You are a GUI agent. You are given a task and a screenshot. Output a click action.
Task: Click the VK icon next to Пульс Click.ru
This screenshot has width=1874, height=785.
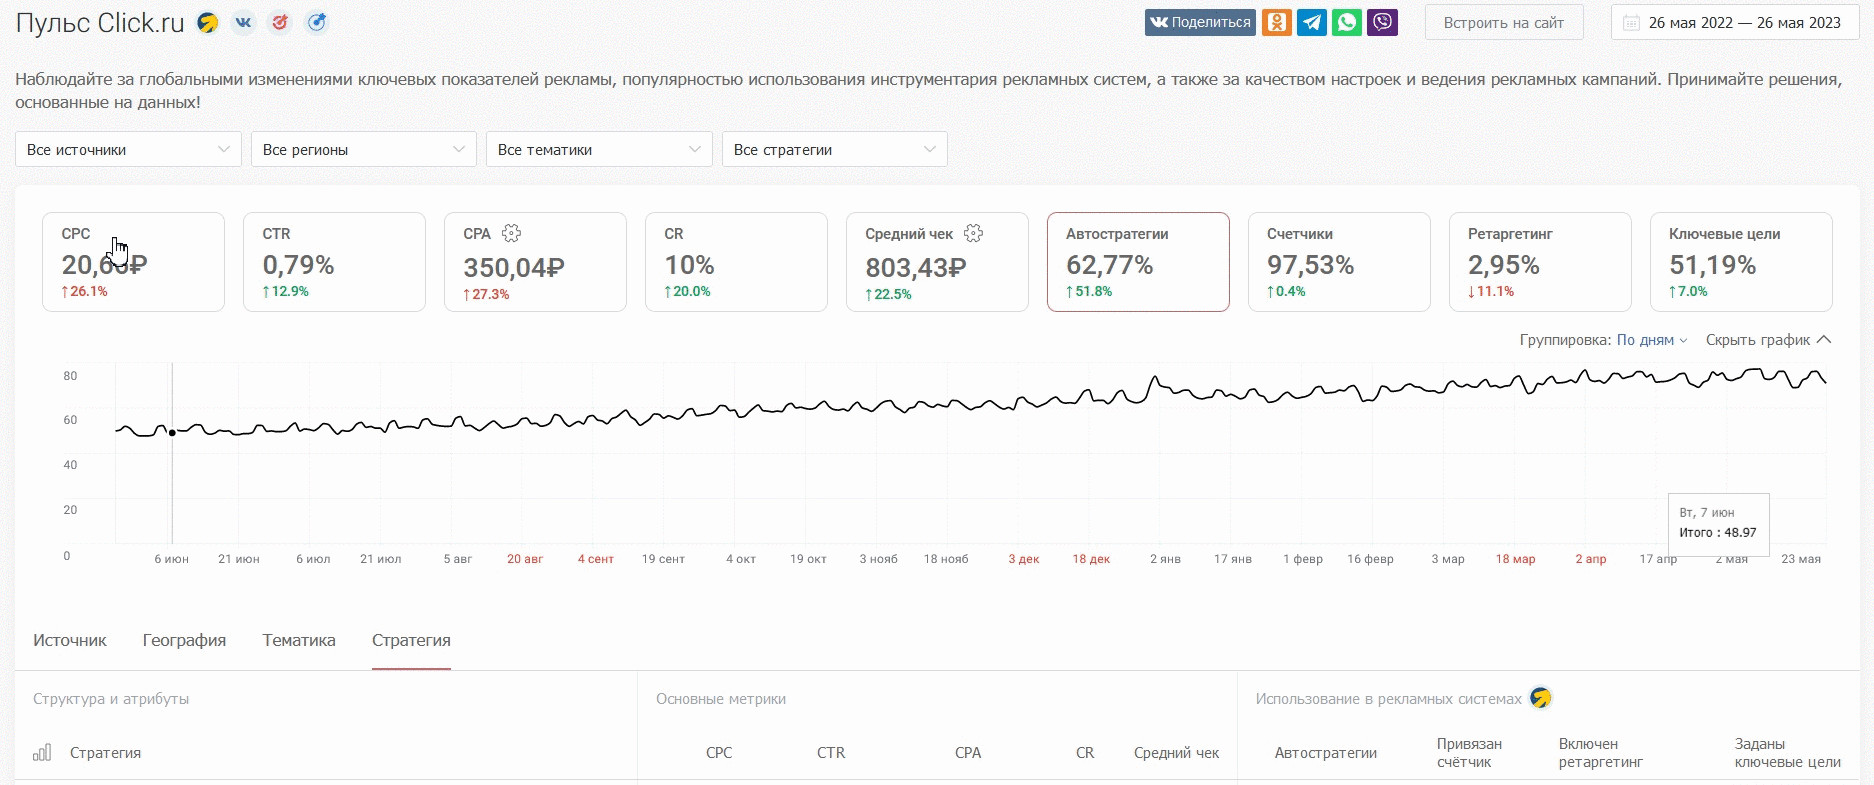point(244,23)
